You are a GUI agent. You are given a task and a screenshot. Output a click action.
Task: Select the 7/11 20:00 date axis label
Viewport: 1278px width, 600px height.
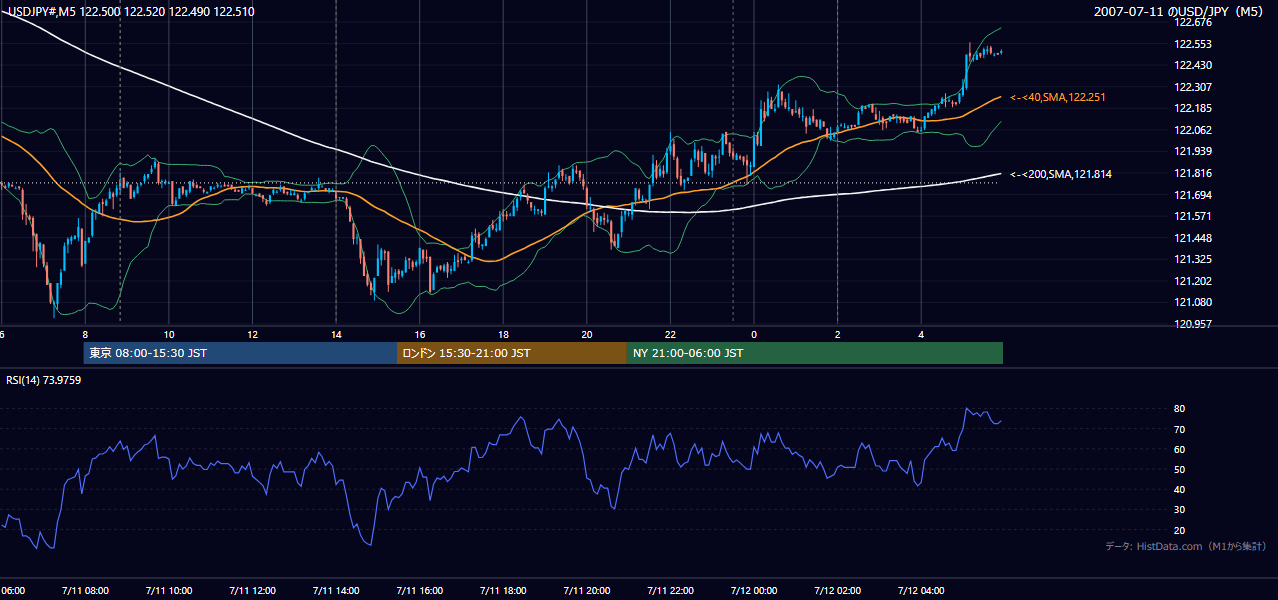click(x=587, y=590)
